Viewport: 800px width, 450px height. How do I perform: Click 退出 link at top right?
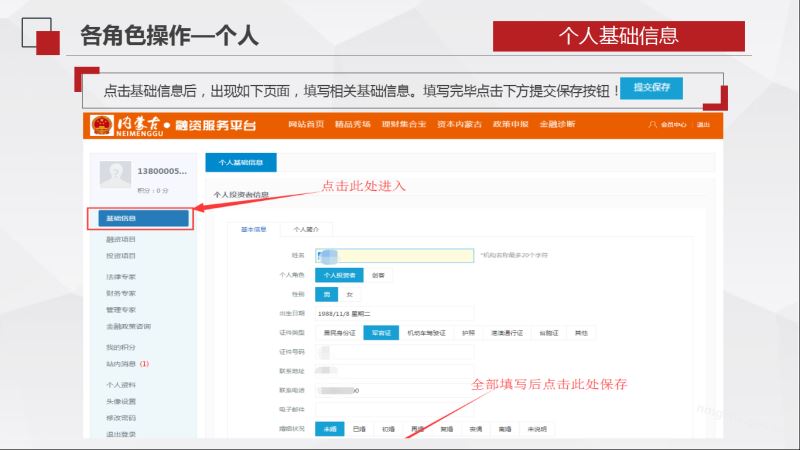click(703, 125)
